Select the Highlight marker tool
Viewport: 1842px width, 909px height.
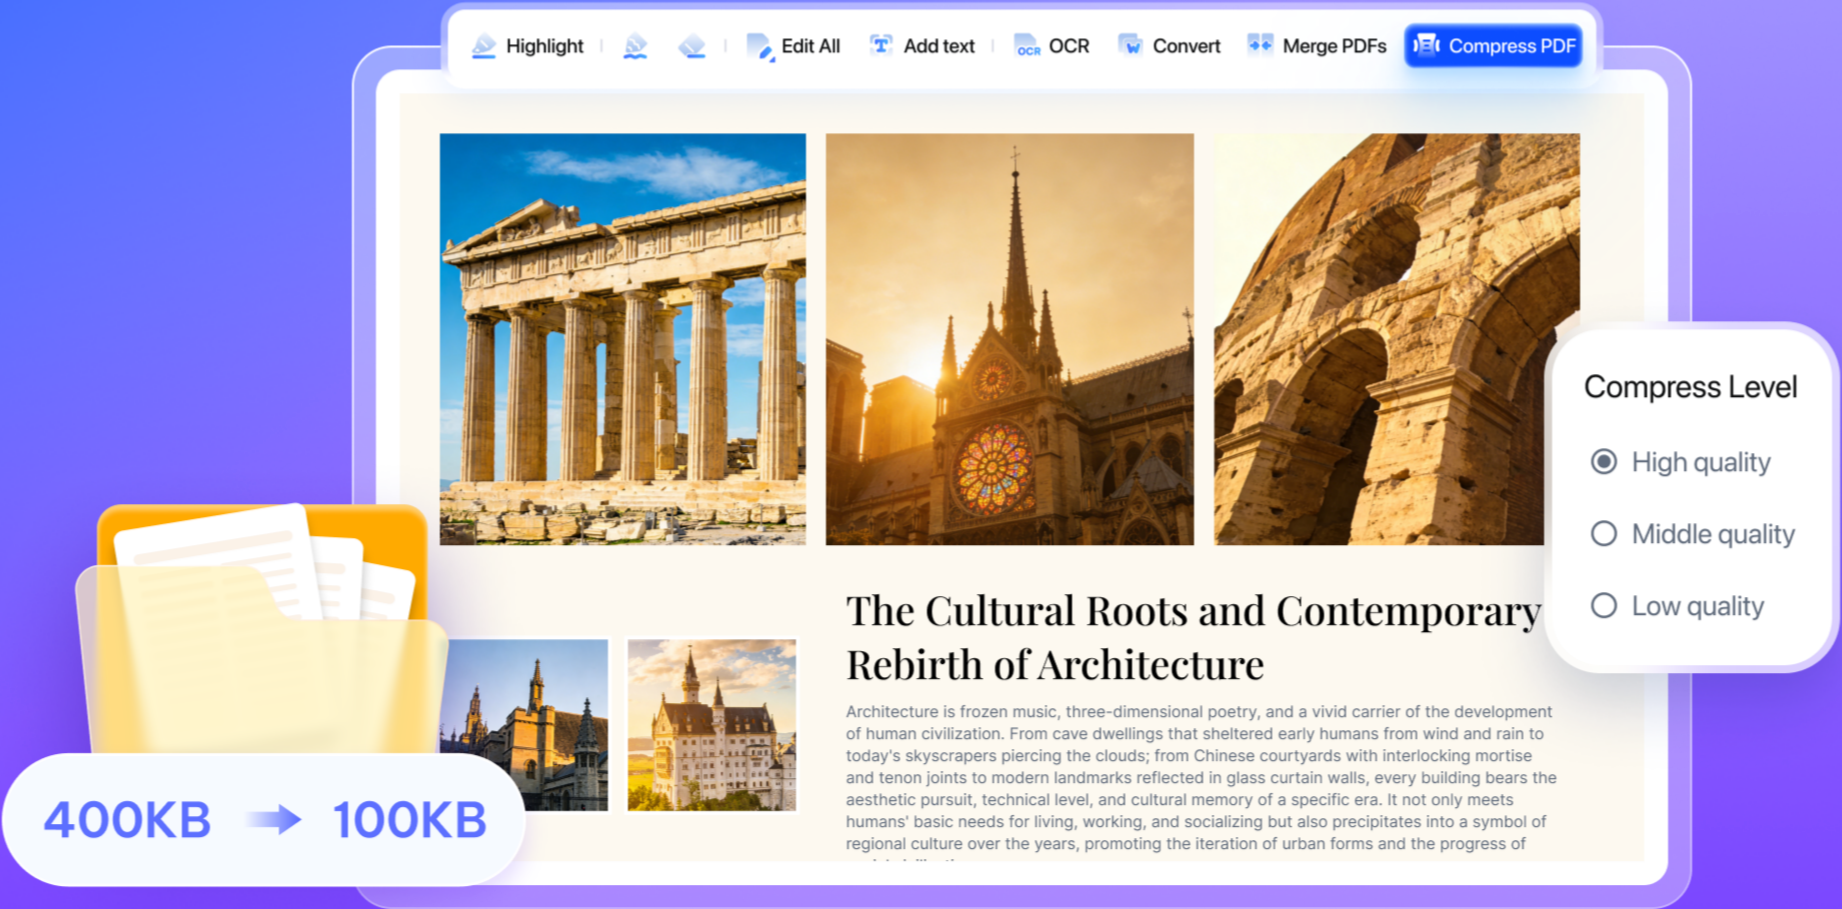(x=527, y=46)
